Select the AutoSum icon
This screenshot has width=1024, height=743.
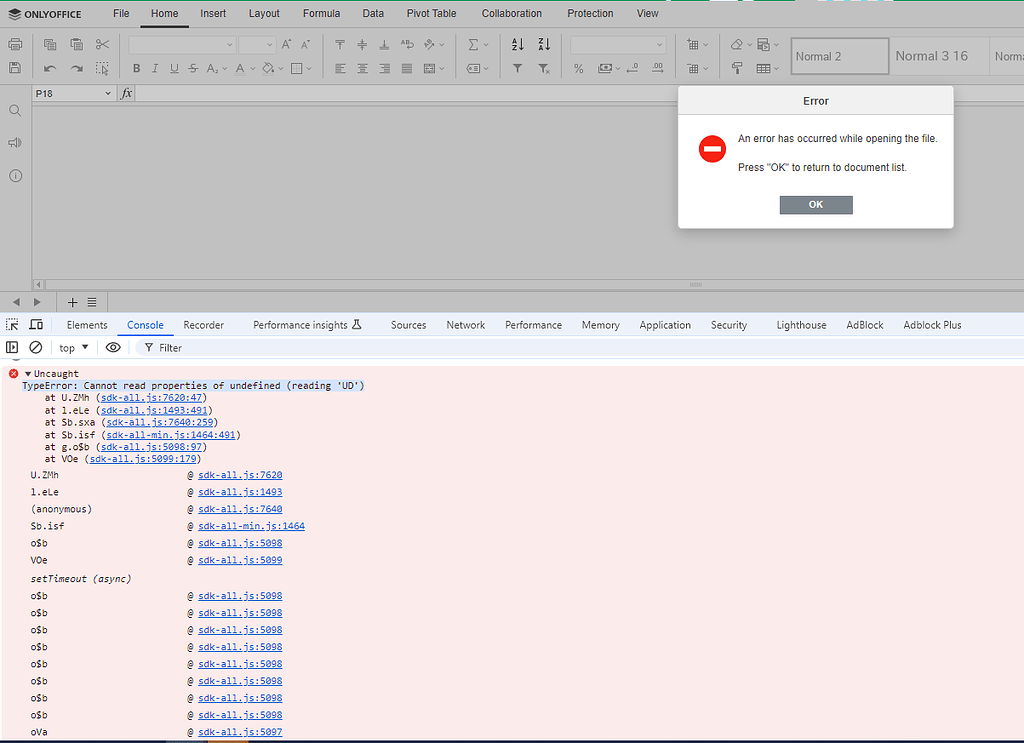tap(473, 44)
